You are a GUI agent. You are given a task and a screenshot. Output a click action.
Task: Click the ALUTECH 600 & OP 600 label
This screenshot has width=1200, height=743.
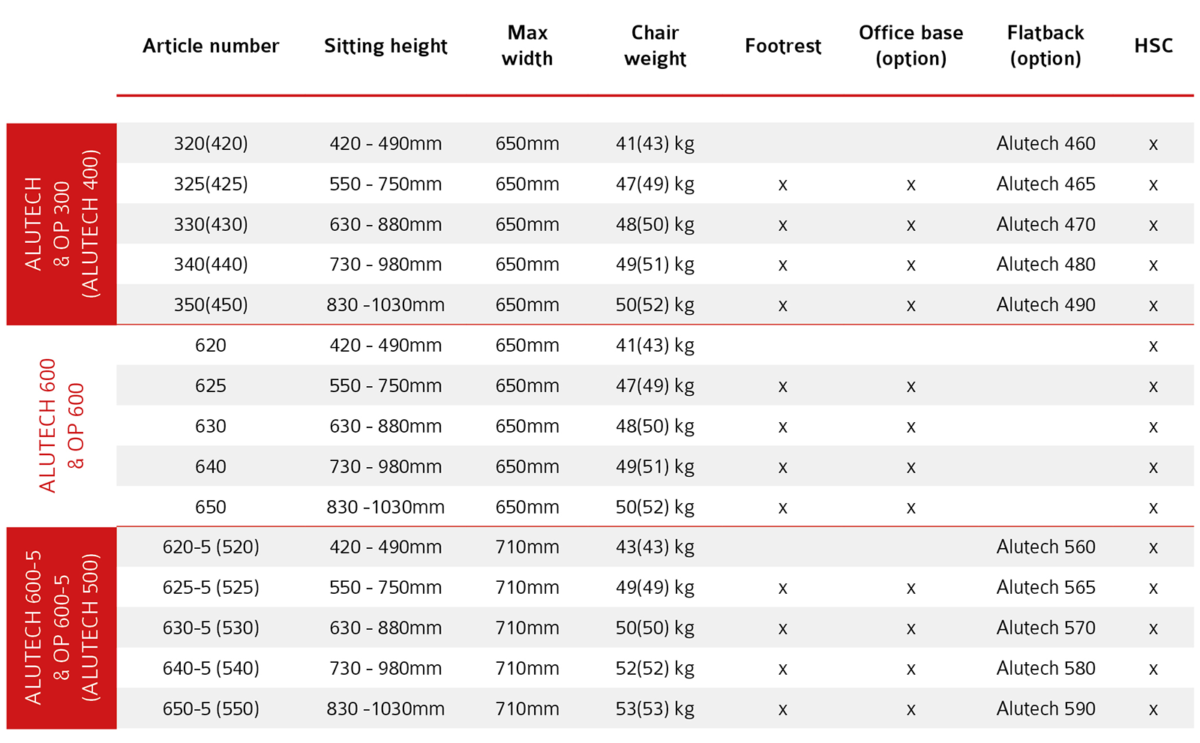62,426
